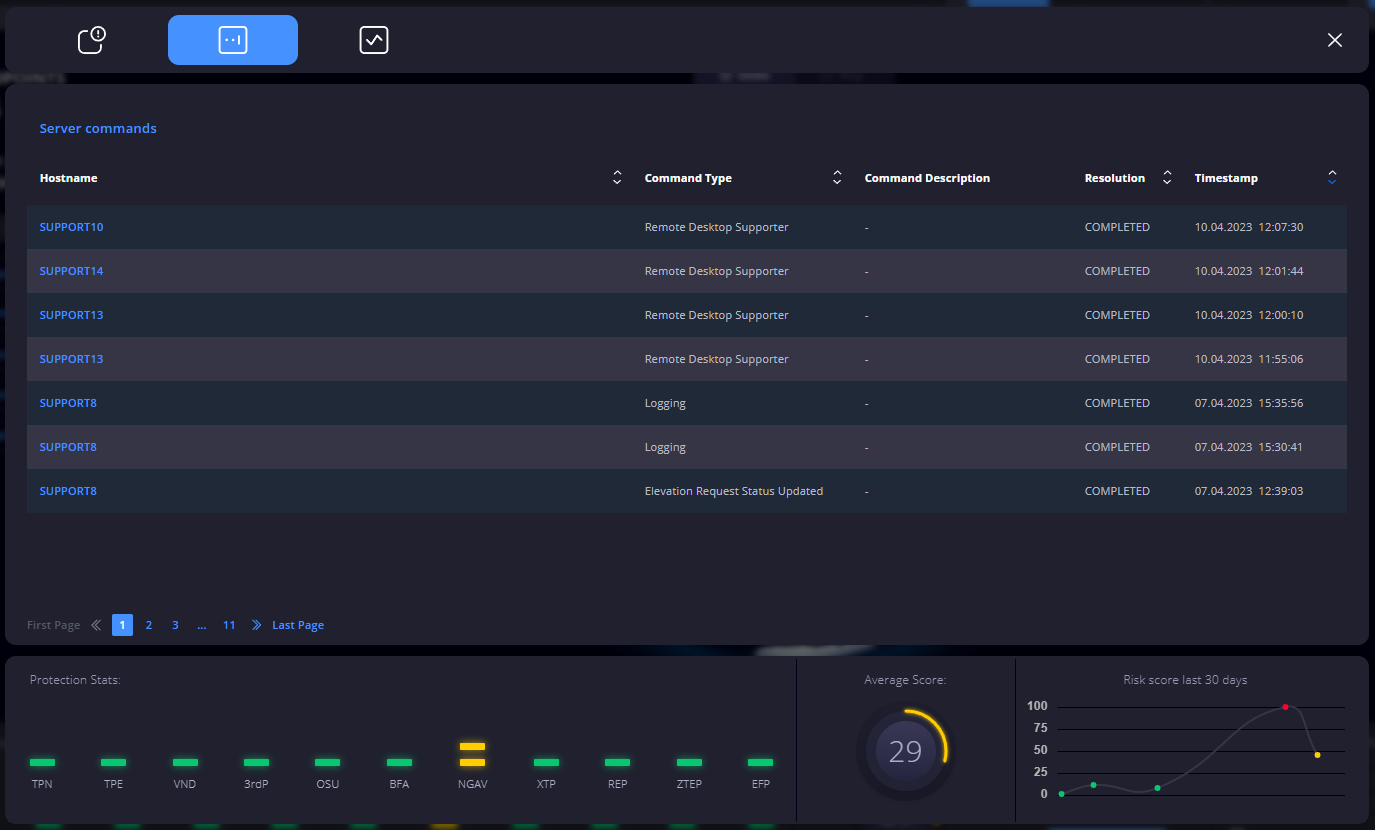Go to pagination page 2
Screen dimensions: 1375x830
pos(149,625)
